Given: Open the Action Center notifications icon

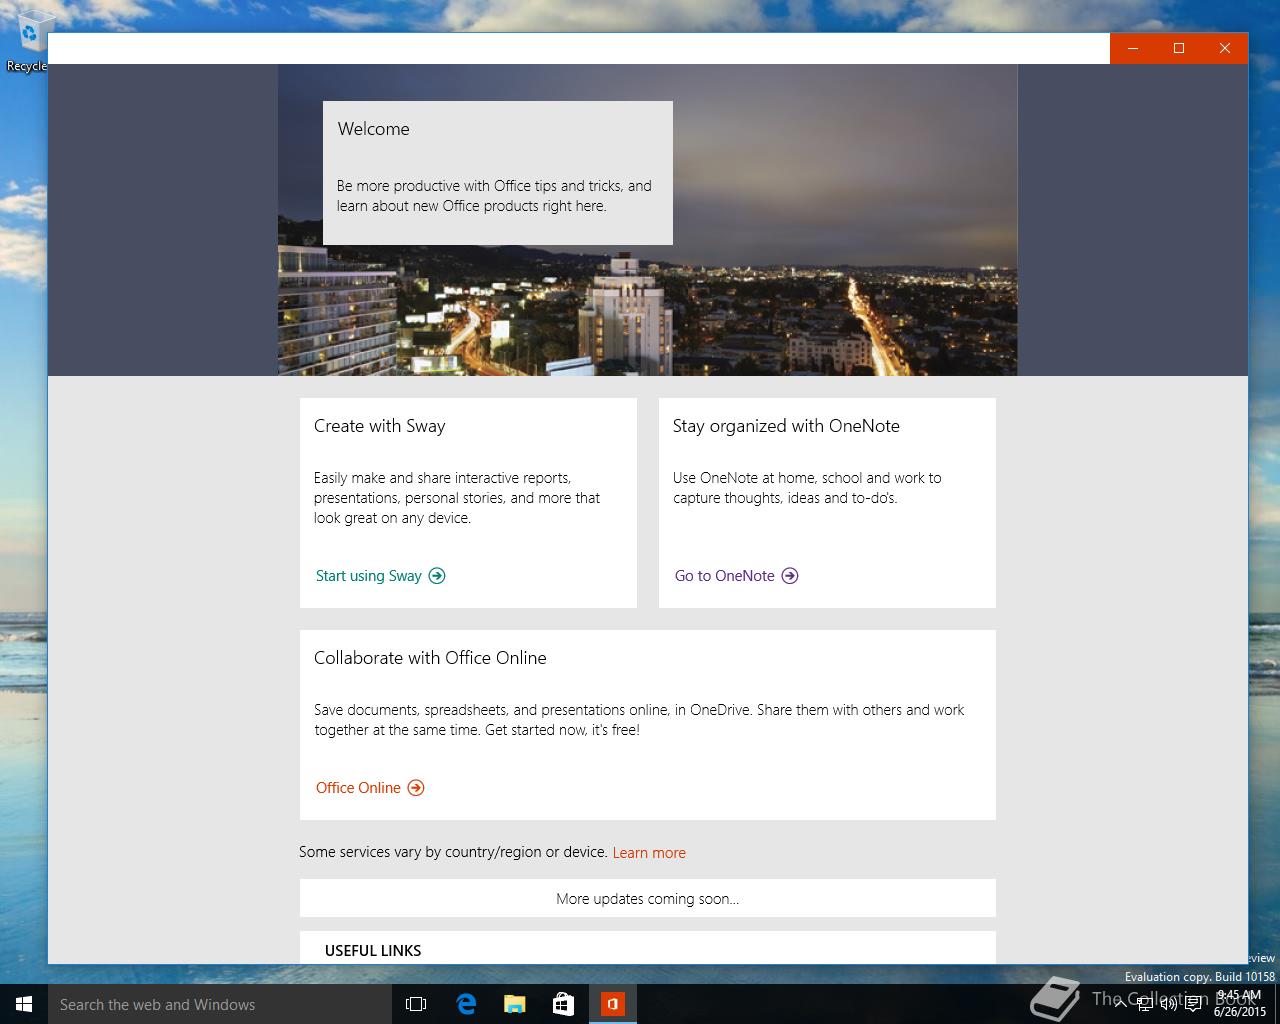Looking at the screenshot, I should 1193,1005.
